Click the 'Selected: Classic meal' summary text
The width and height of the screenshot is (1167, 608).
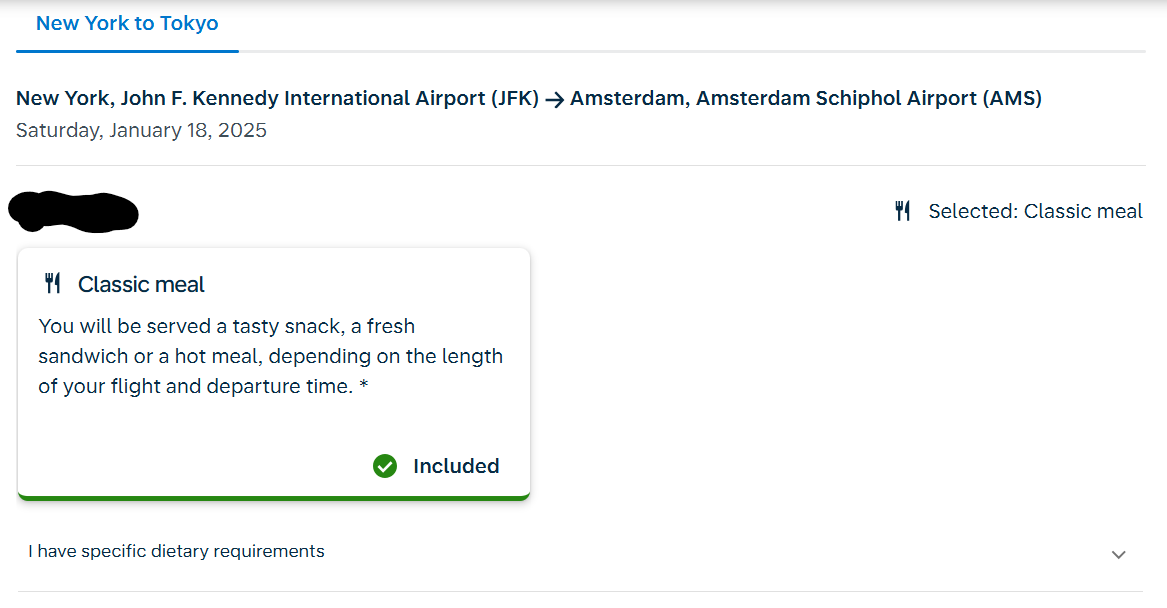[1035, 211]
